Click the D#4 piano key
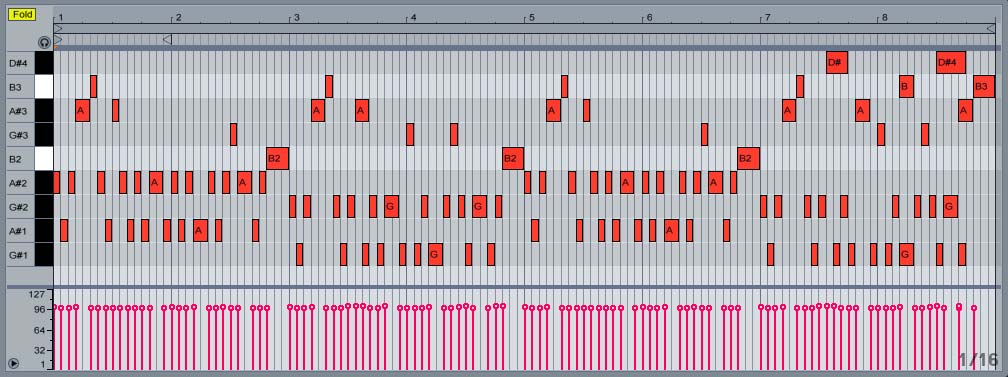 tap(44, 62)
